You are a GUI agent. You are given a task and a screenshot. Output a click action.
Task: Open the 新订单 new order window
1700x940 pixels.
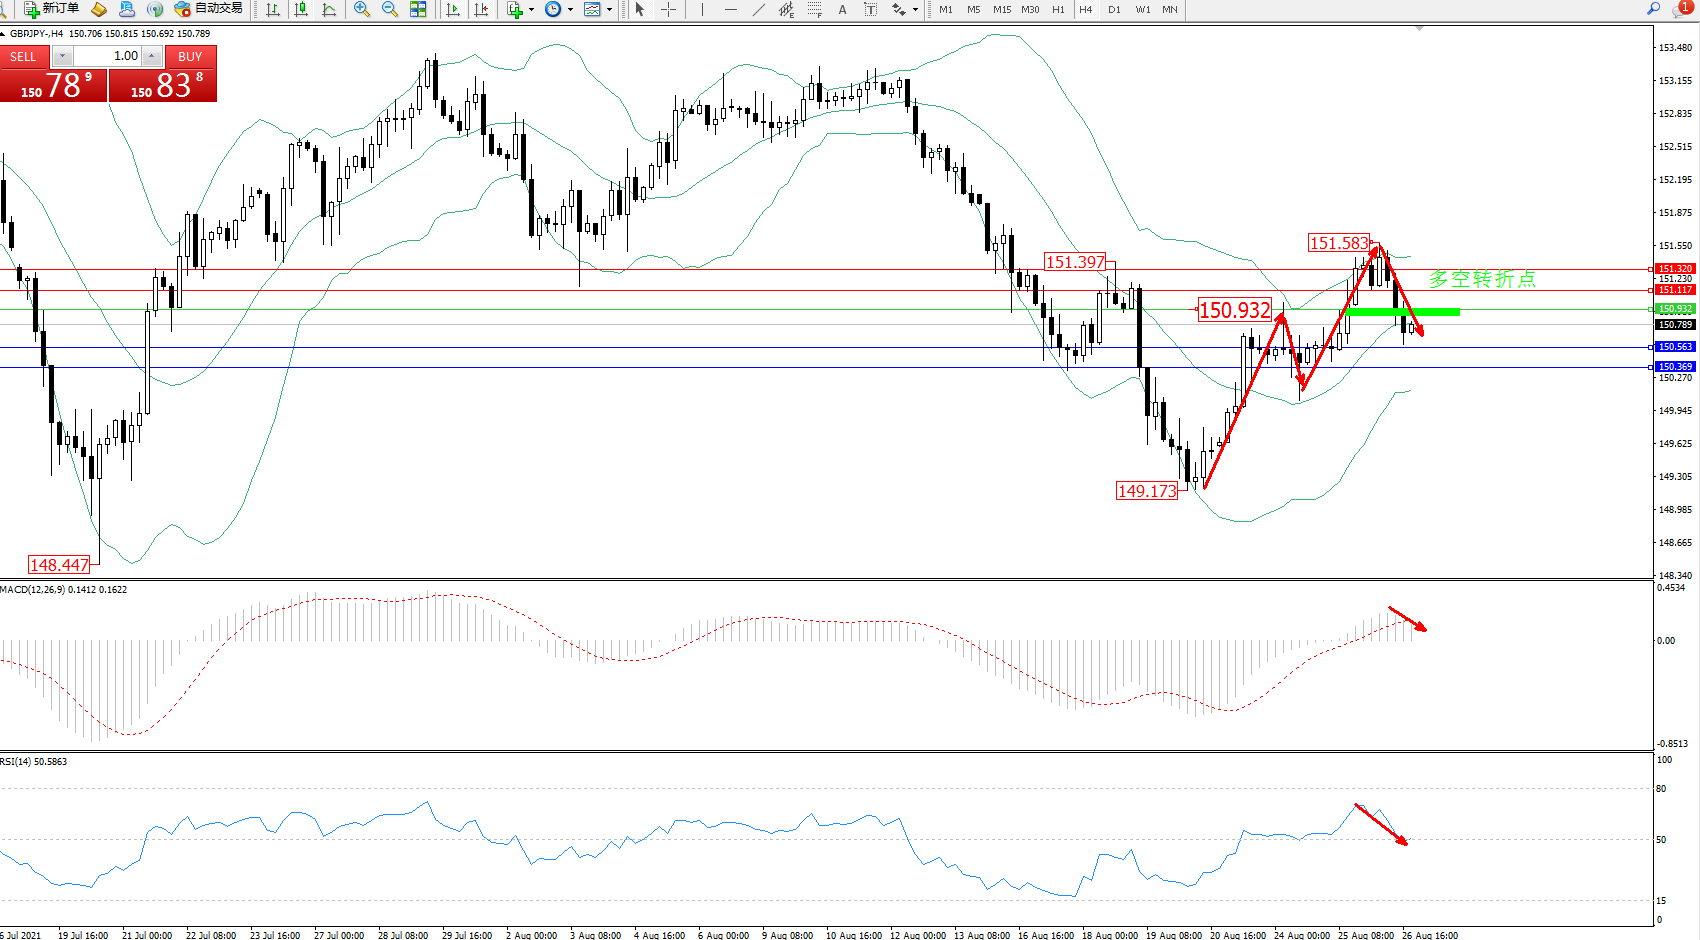click(x=51, y=9)
